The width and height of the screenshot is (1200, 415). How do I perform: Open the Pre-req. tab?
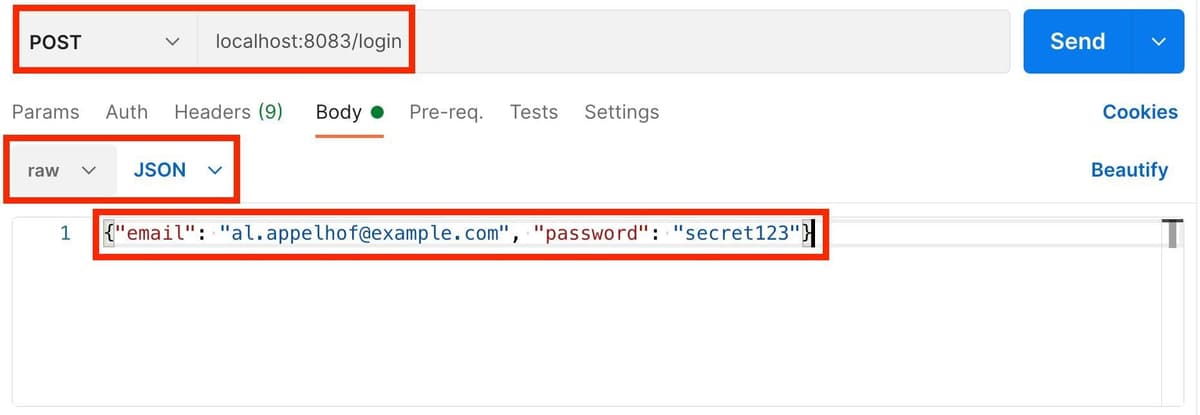pyautogui.click(x=446, y=112)
